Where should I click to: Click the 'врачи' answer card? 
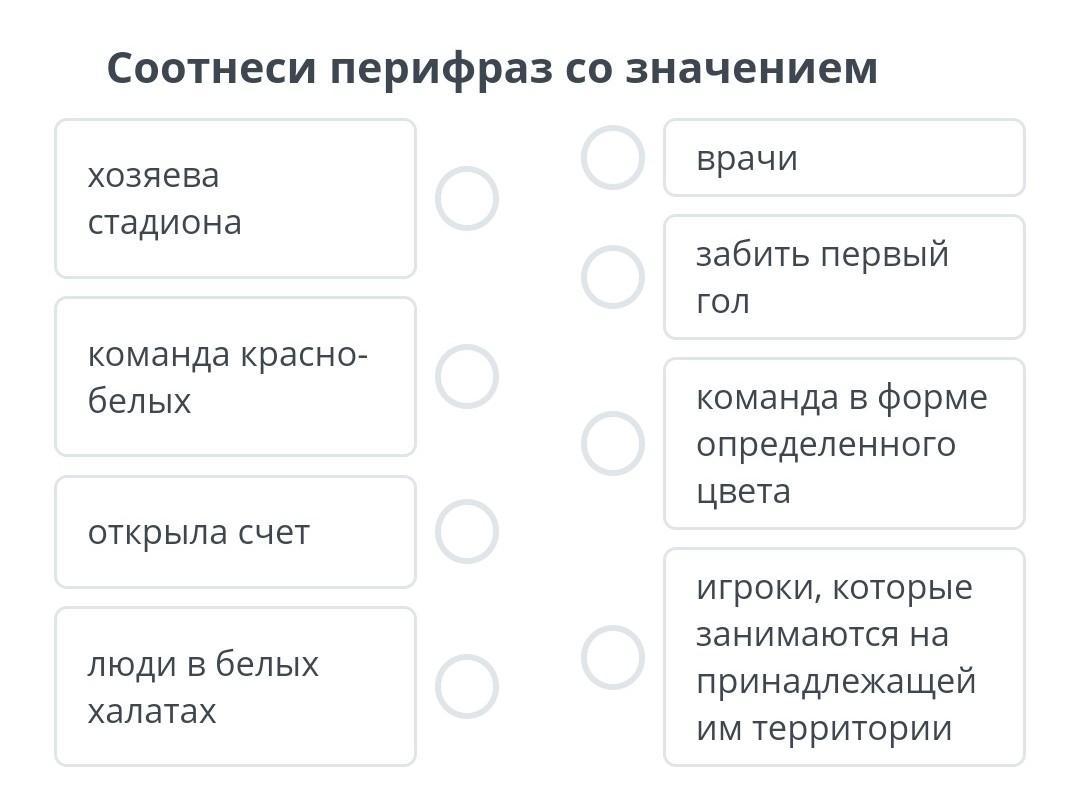click(x=844, y=158)
